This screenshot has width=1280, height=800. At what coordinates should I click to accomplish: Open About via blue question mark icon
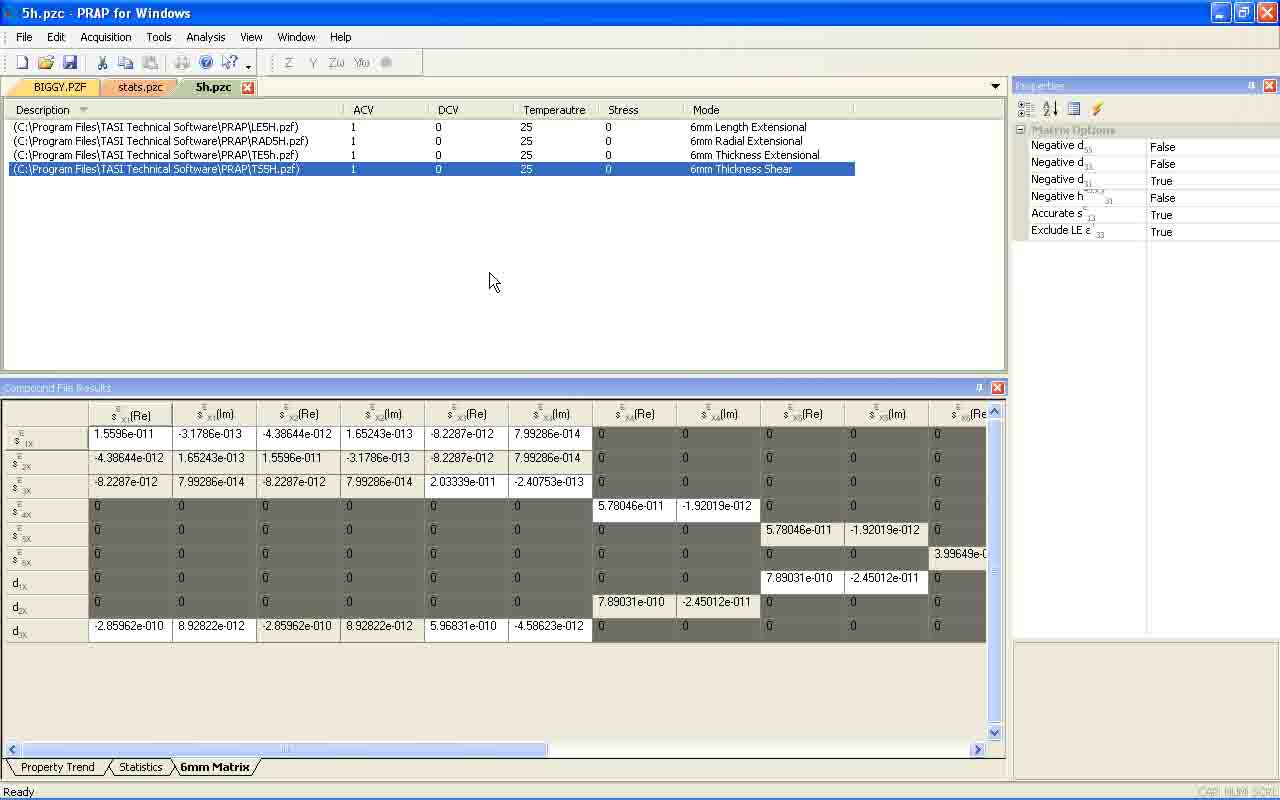[205, 63]
